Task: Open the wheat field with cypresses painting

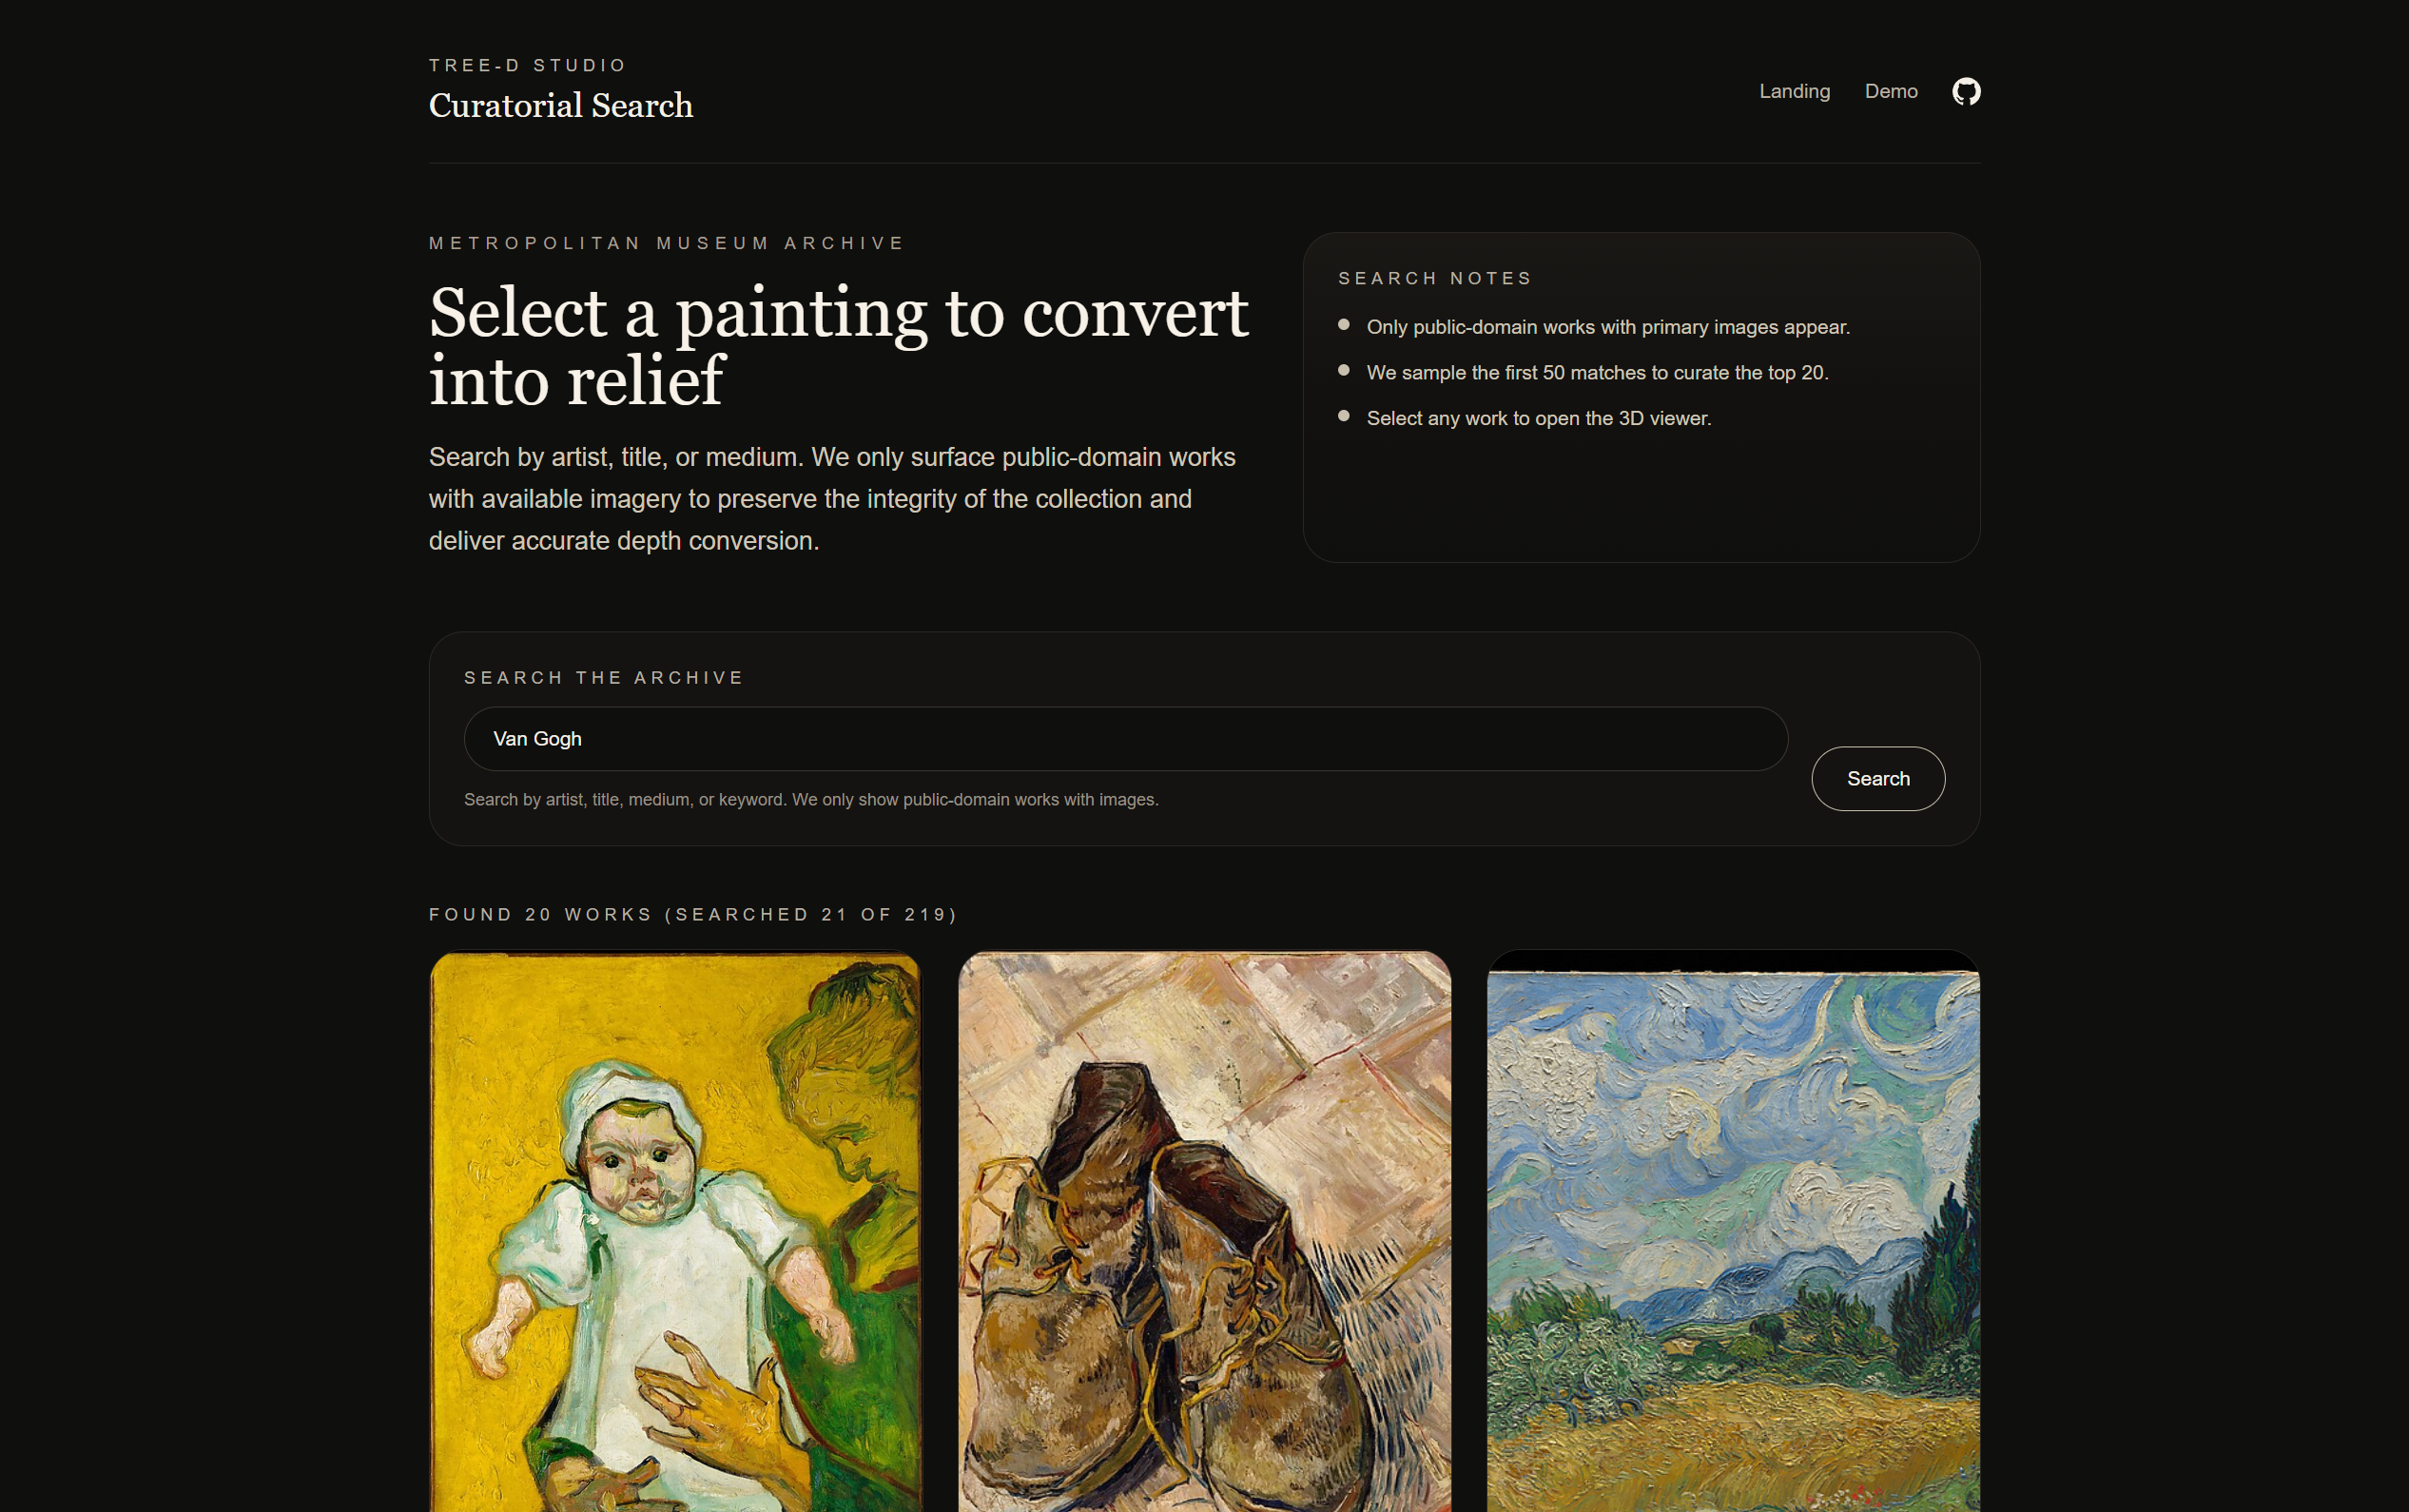Action: click(1733, 1231)
